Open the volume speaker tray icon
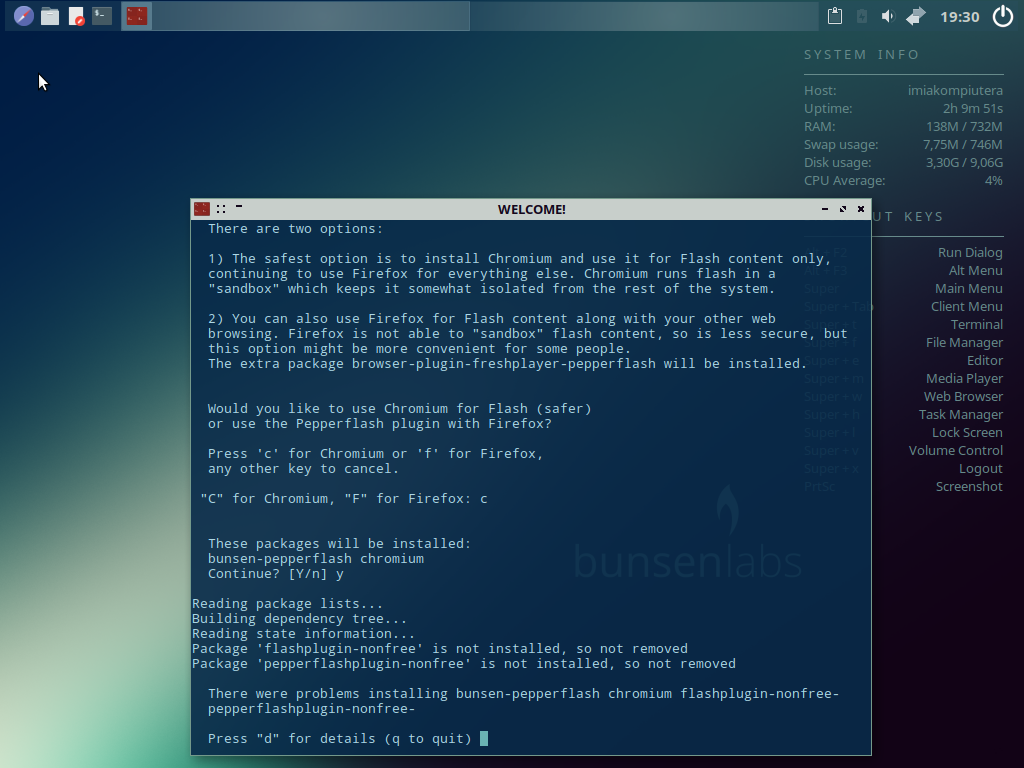This screenshot has width=1024, height=768. [888, 16]
